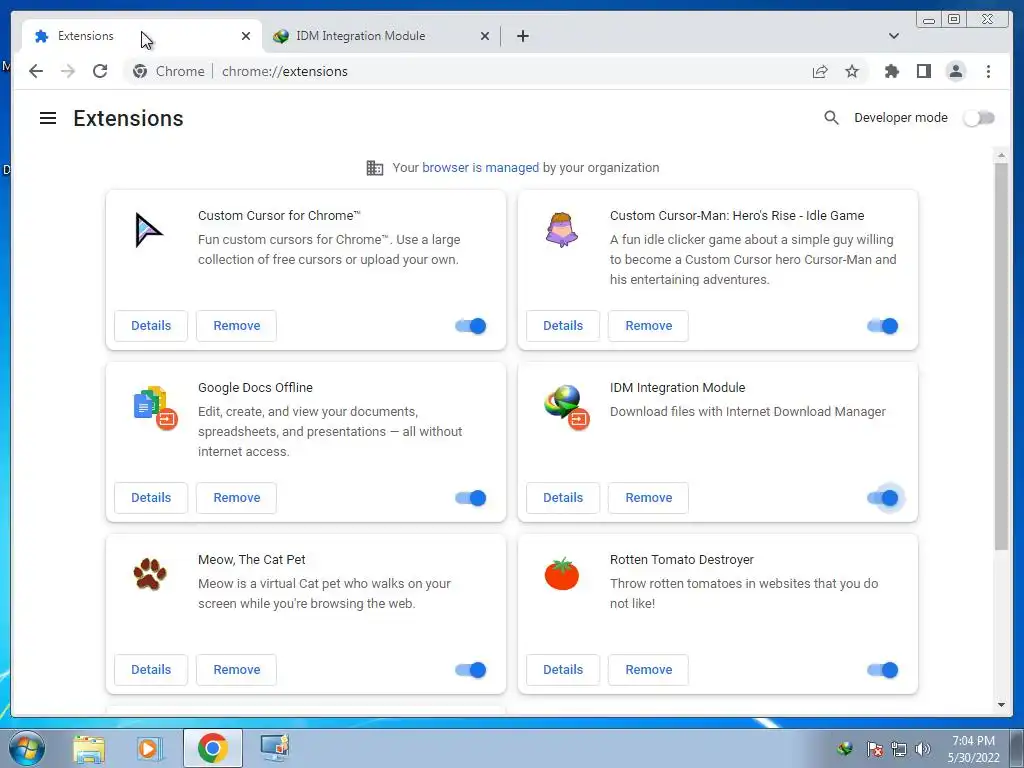Click the IDM system tray icon
The width and height of the screenshot is (1024, 768).
(x=845, y=749)
